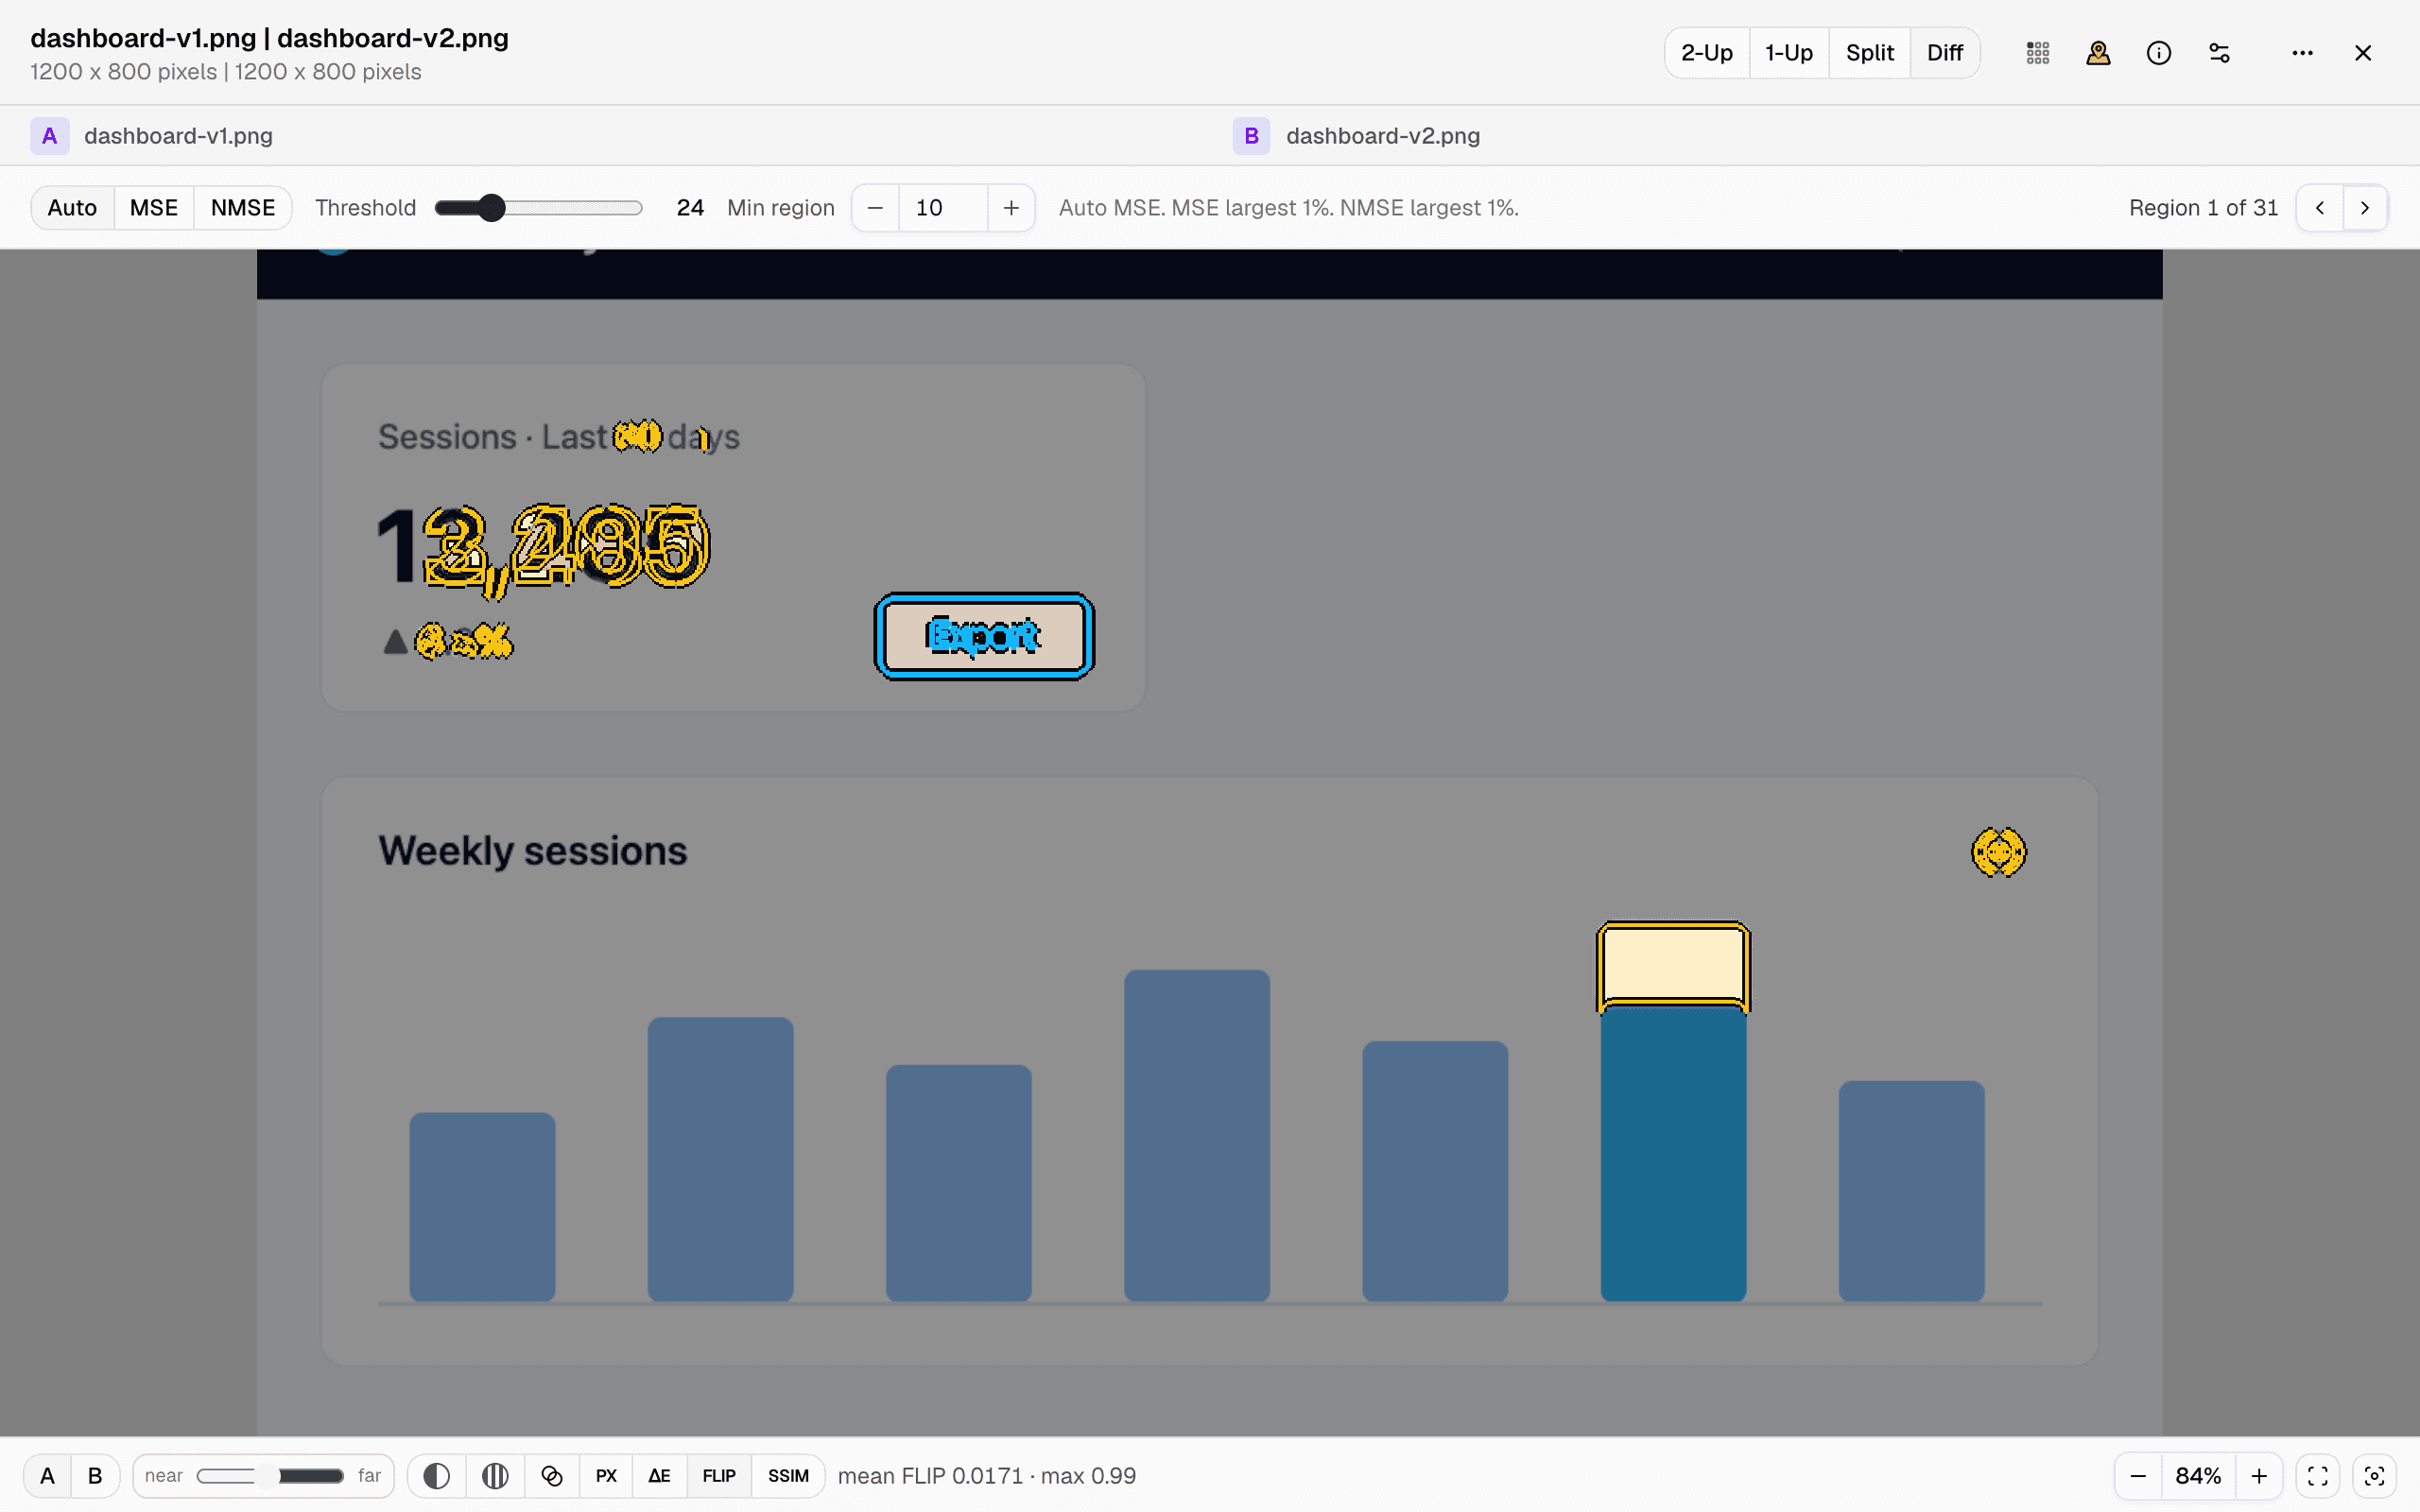The image size is (2420, 1512).
Task: Select the half-circle contrast view icon
Action: [436, 1476]
